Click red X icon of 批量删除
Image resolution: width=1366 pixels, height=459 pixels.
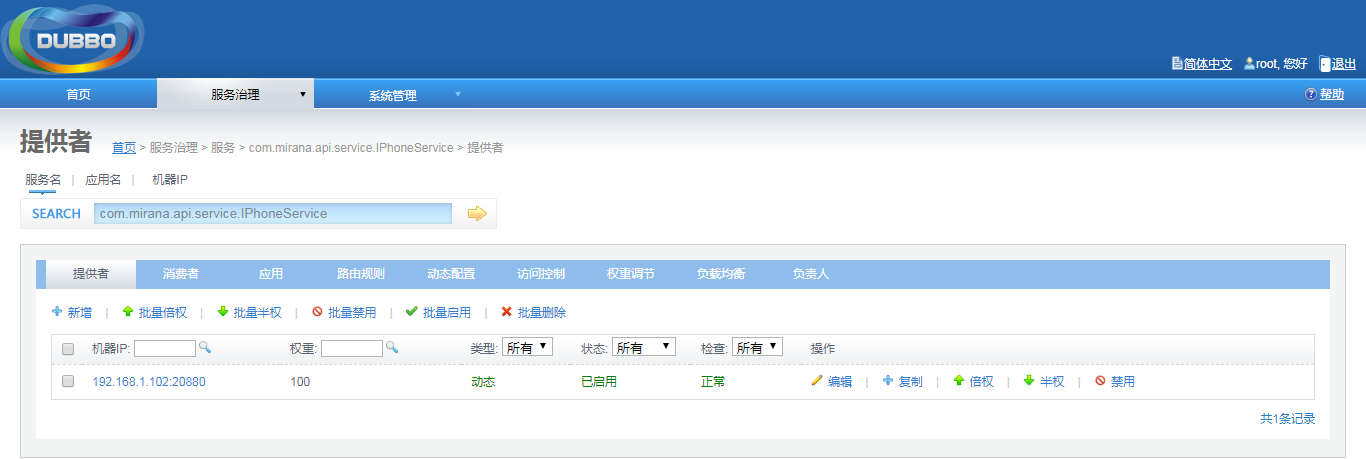click(x=507, y=312)
